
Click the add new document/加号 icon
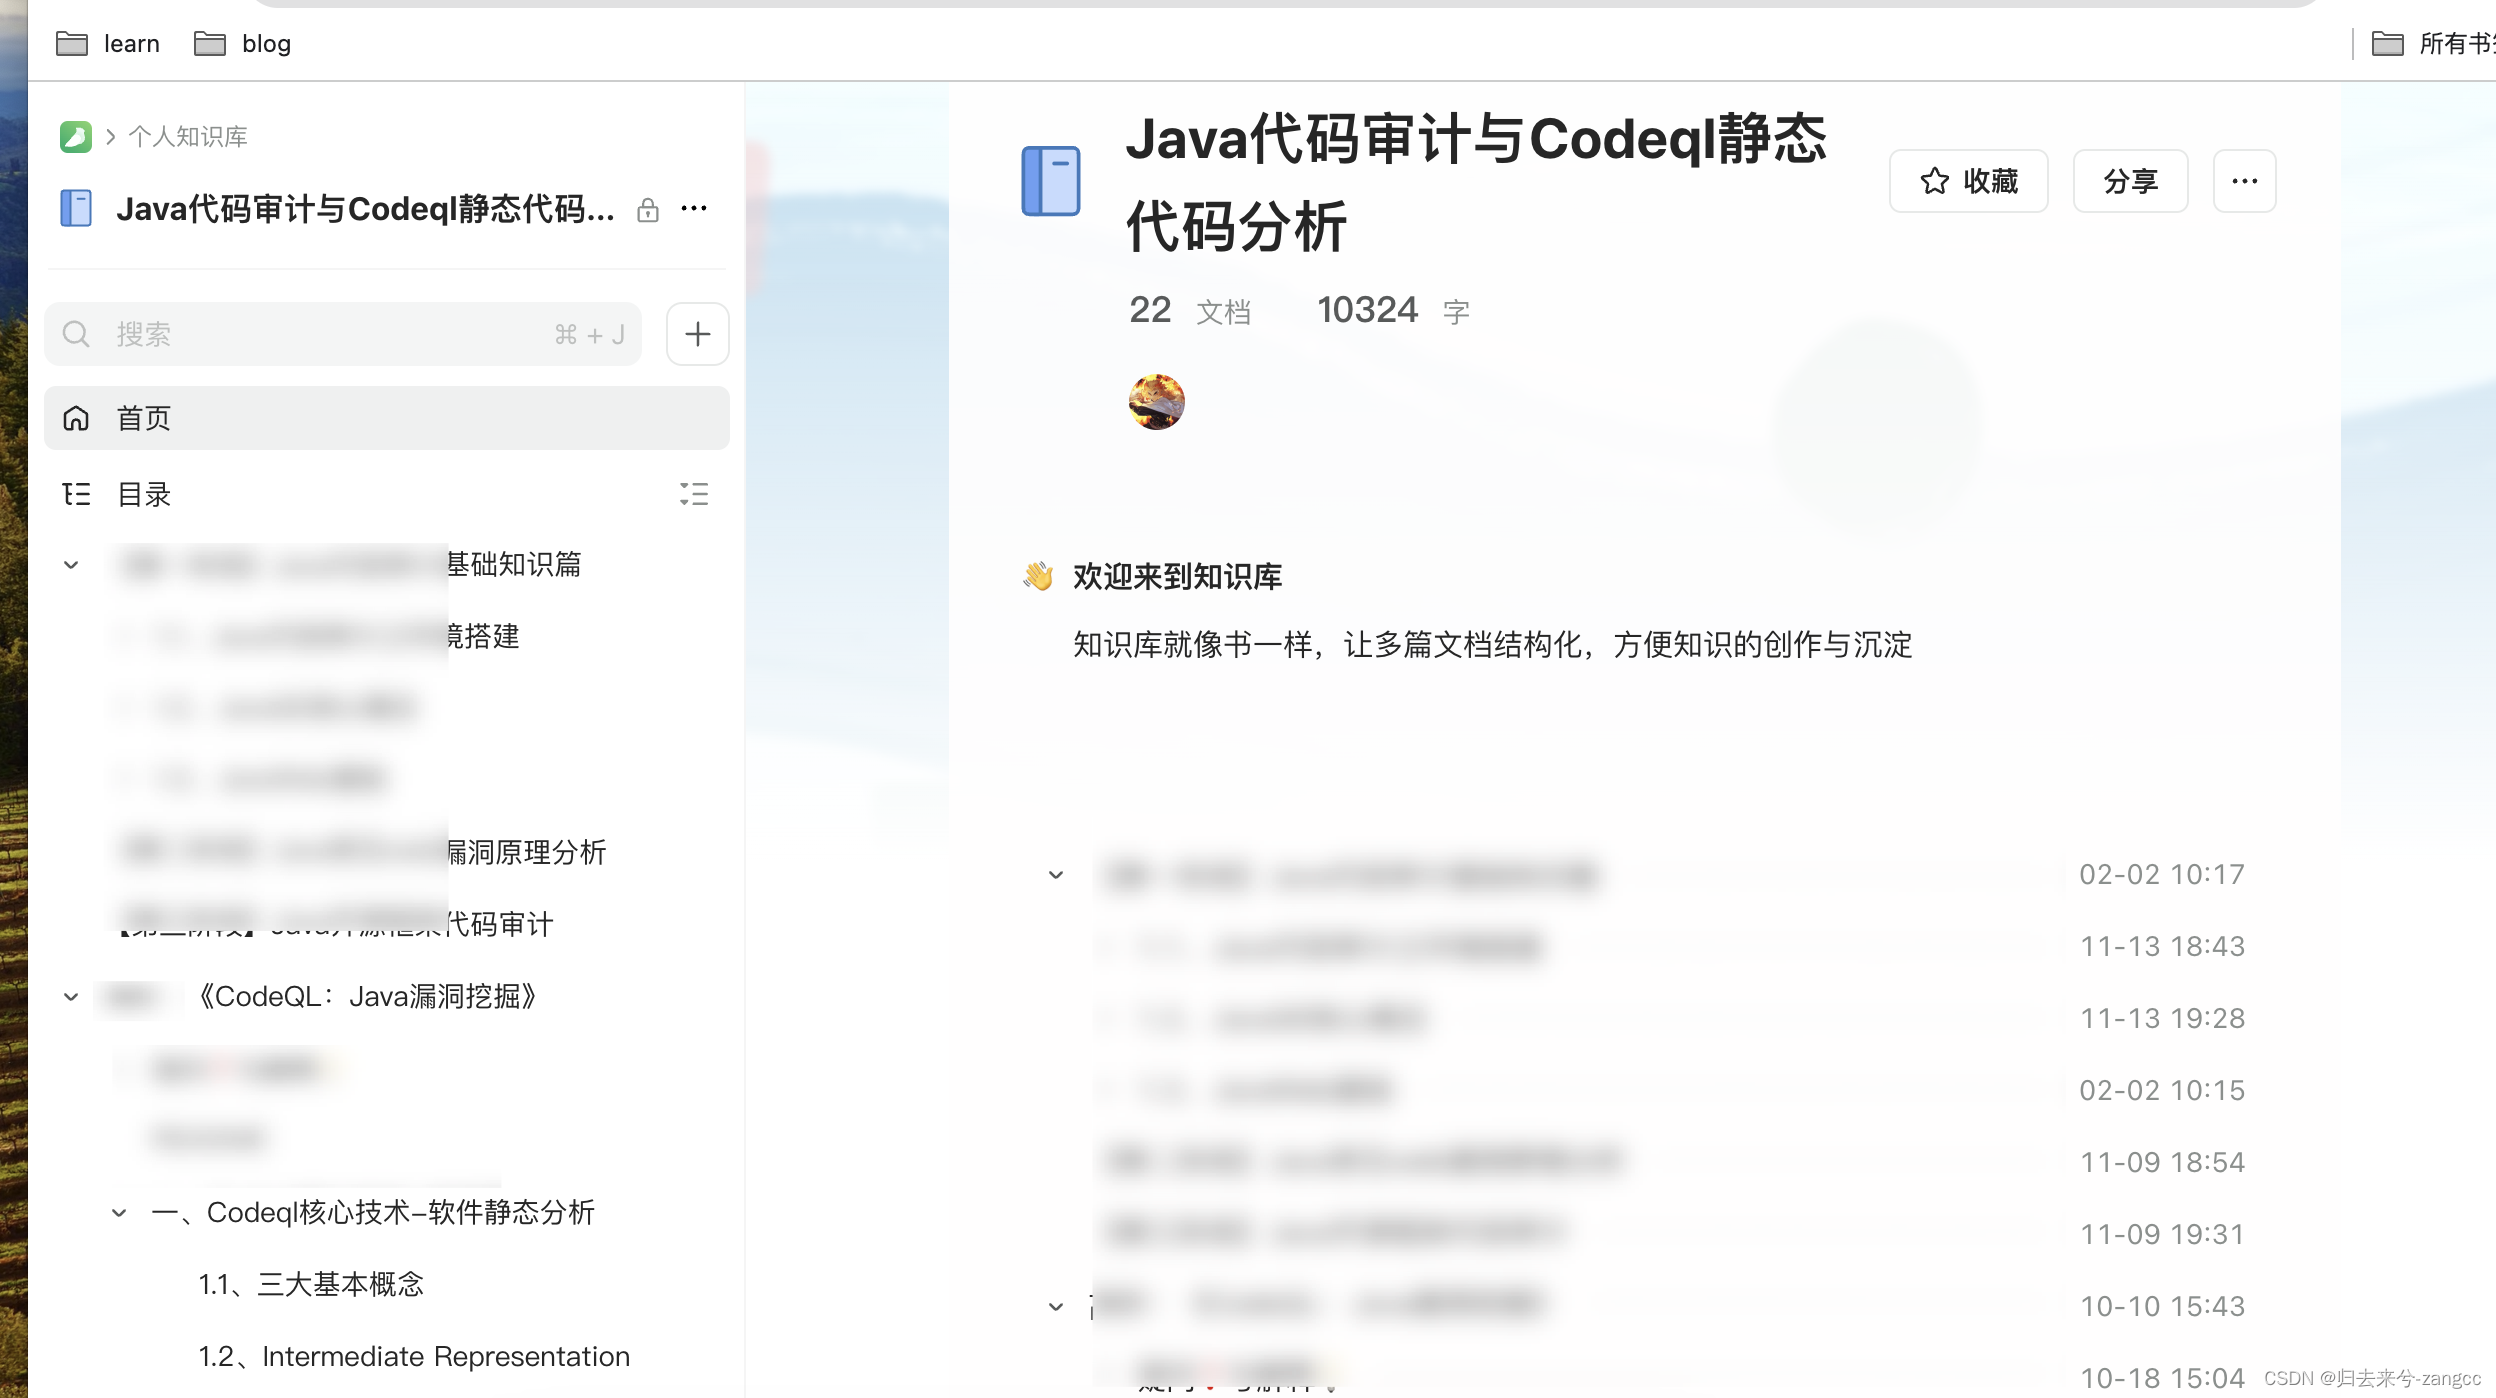698,332
